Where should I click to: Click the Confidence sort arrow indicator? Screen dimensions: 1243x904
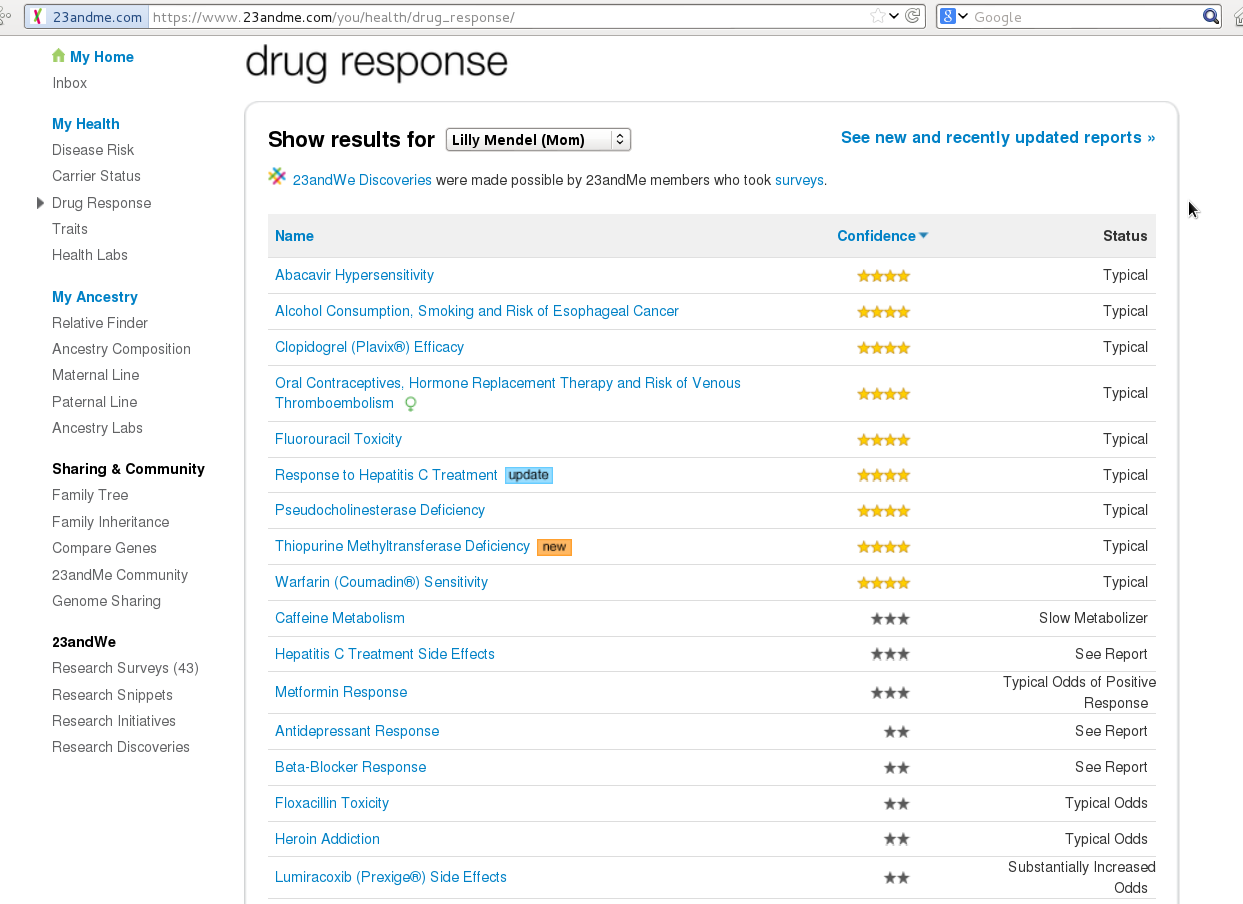click(924, 236)
